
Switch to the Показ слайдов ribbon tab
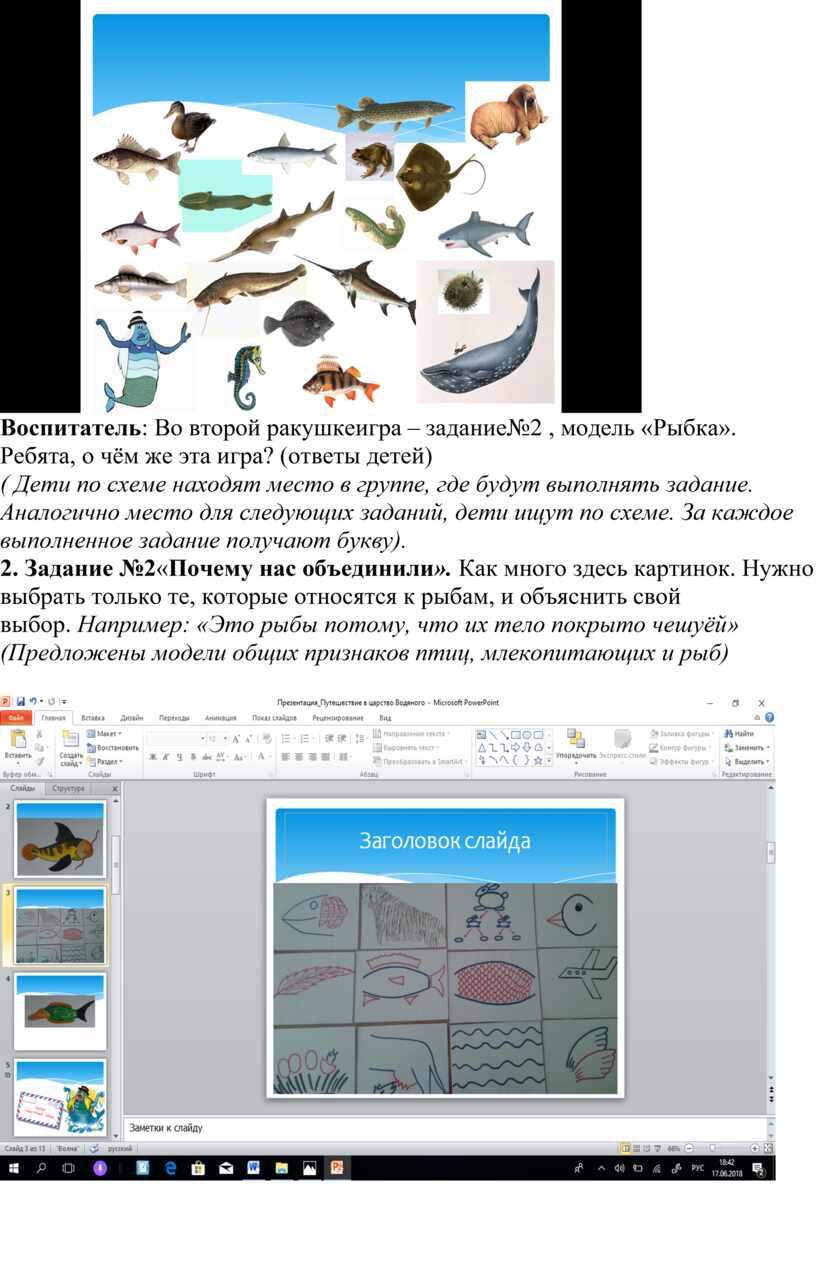tap(275, 718)
